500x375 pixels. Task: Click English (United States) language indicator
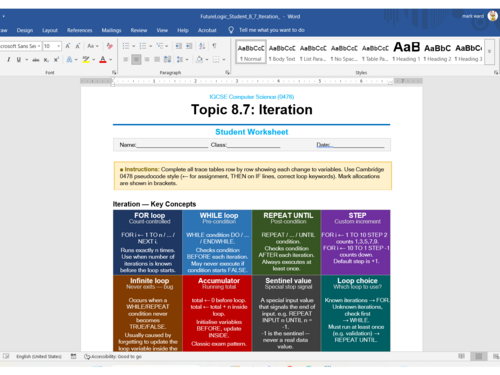(x=39, y=356)
